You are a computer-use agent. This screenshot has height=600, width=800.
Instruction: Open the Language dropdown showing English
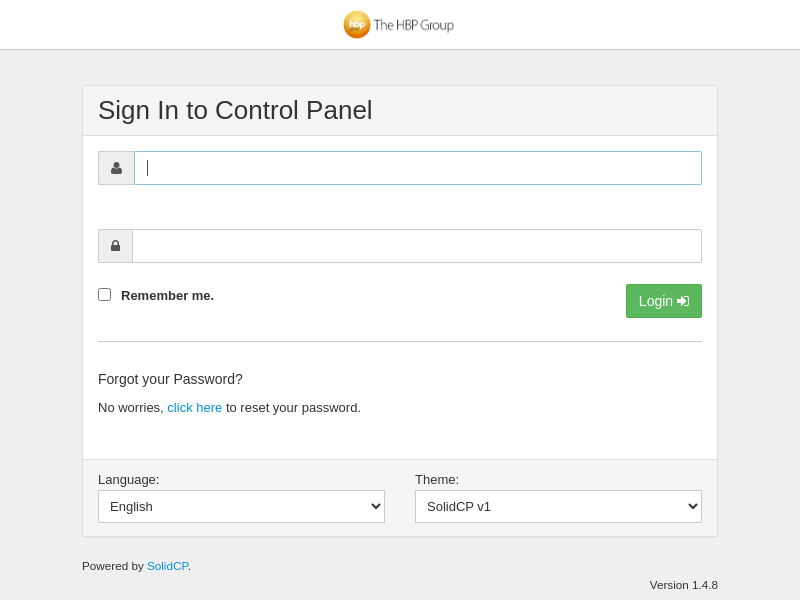click(x=241, y=506)
